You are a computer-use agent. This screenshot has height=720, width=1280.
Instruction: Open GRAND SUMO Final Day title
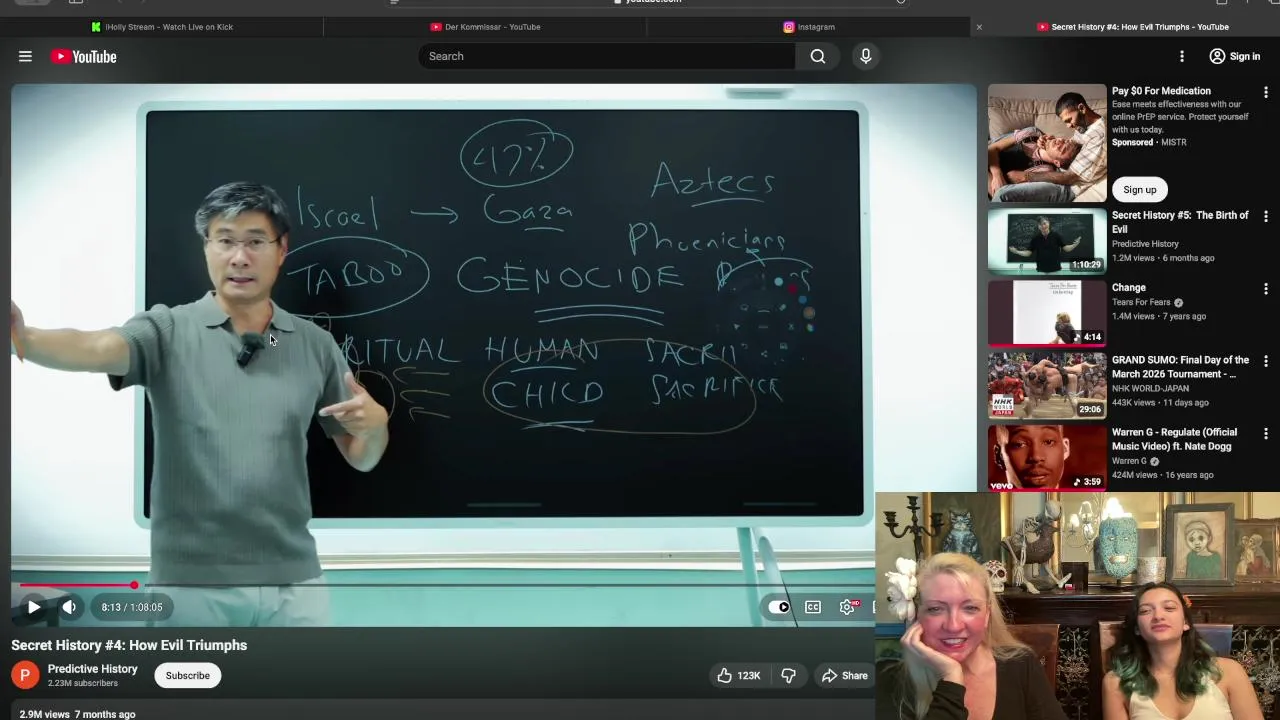pos(1180,367)
